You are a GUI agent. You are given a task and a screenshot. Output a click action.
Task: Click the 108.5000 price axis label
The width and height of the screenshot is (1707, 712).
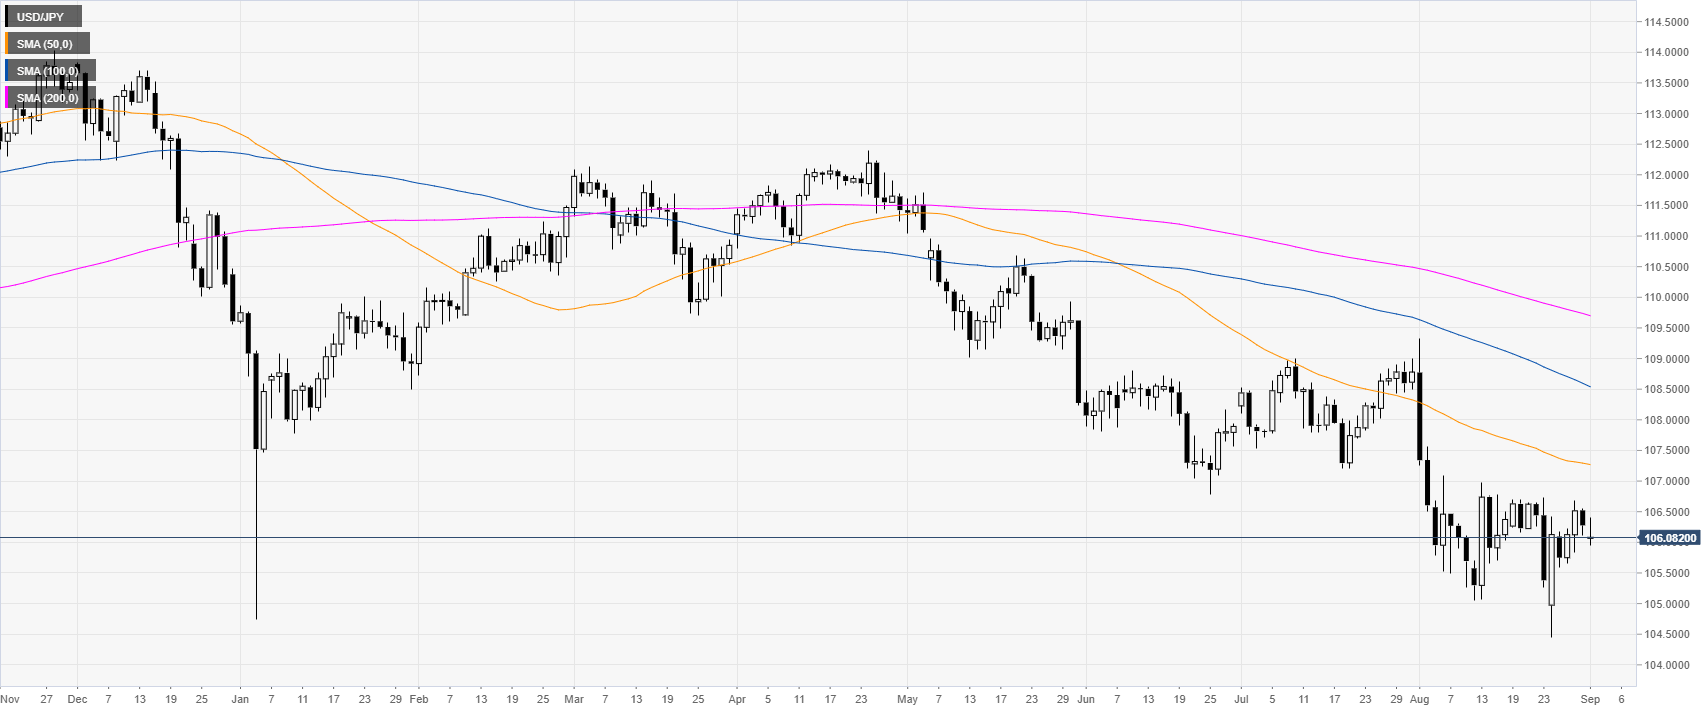[1667, 390]
